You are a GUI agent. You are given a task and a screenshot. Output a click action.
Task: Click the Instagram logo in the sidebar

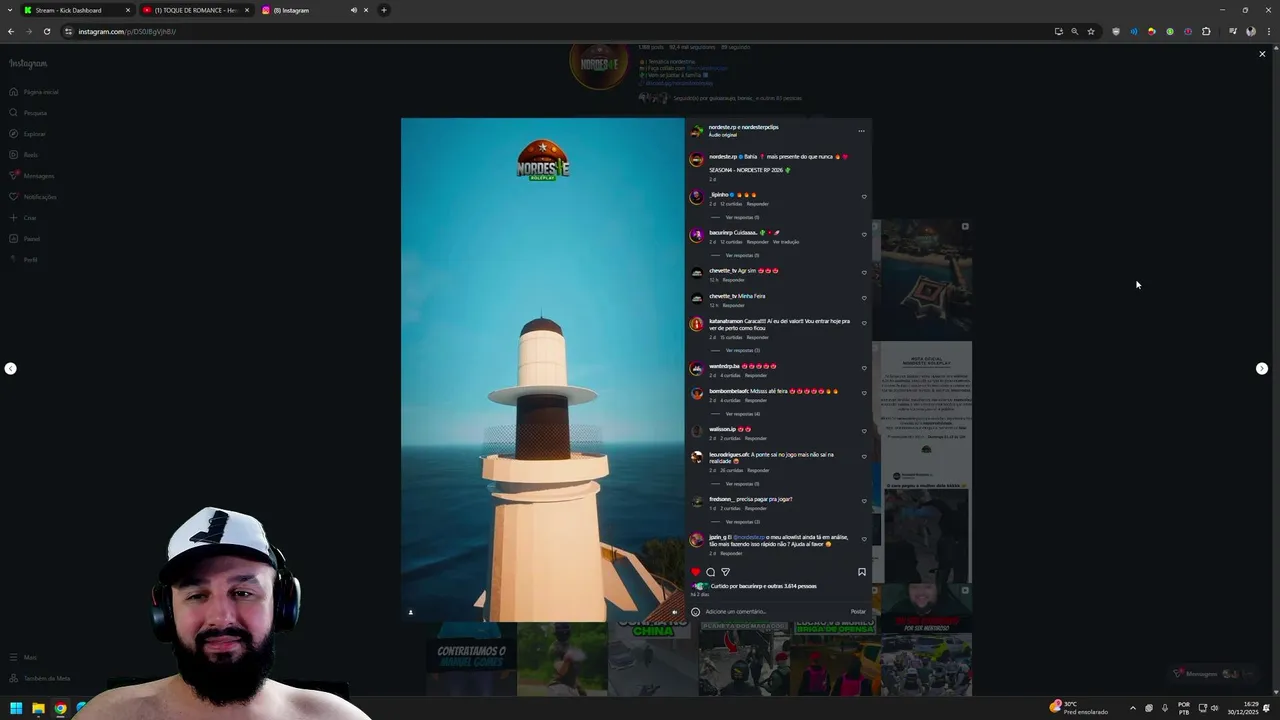coord(28,63)
